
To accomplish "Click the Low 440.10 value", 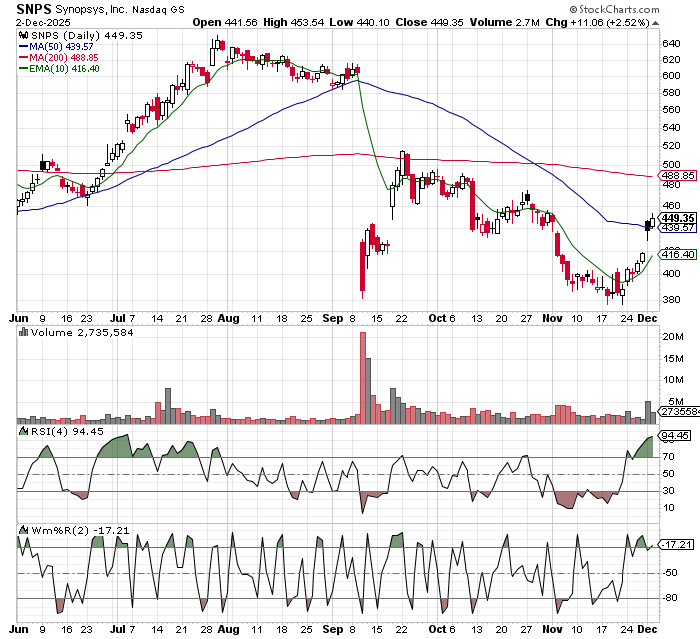I will (359, 22).
